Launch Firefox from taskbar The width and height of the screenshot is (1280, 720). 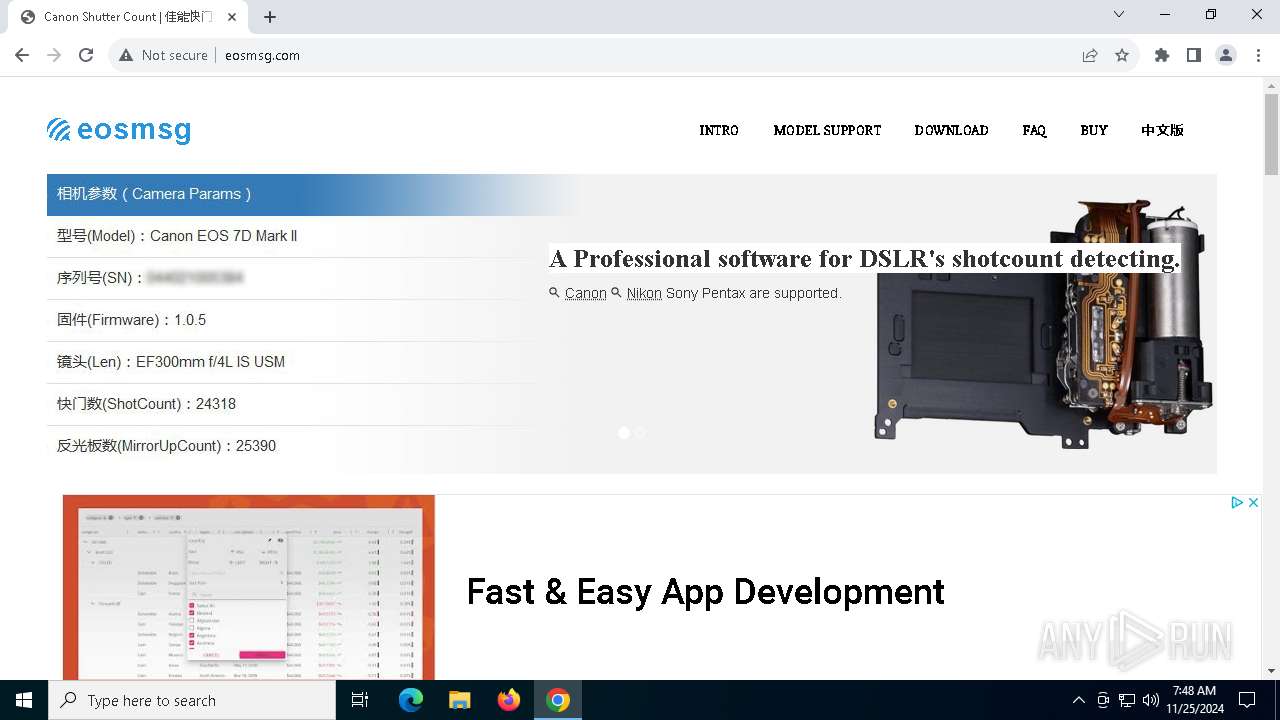[x=509, y=700]
